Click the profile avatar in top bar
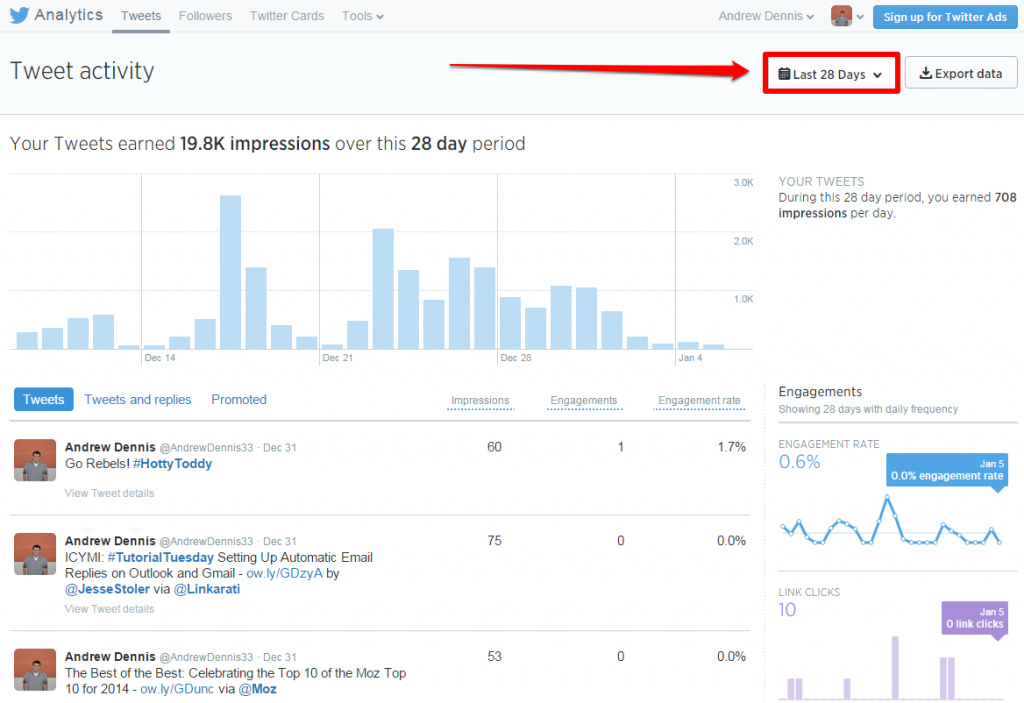This screenshot has height=703, width=1024. tap(842, 16)
